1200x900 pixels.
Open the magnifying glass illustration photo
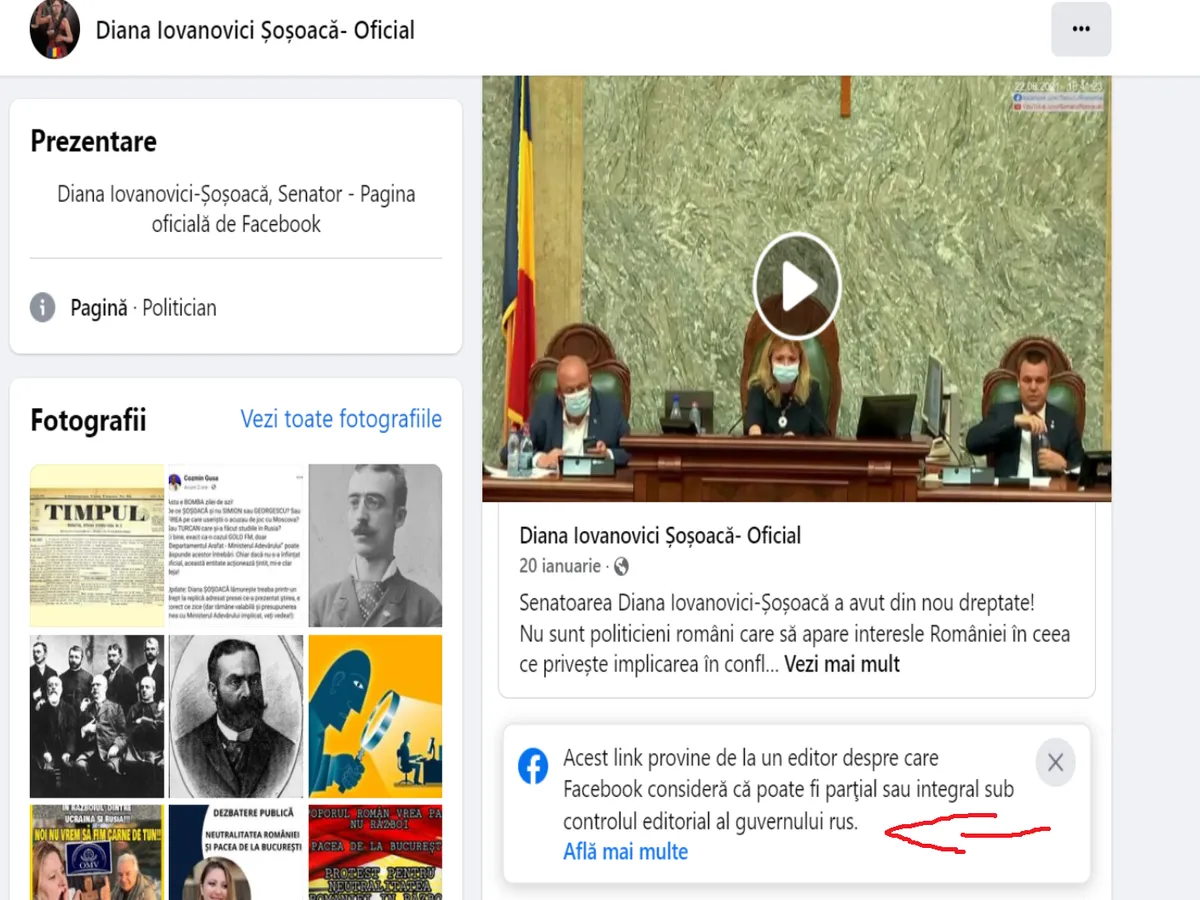(375, 716)
